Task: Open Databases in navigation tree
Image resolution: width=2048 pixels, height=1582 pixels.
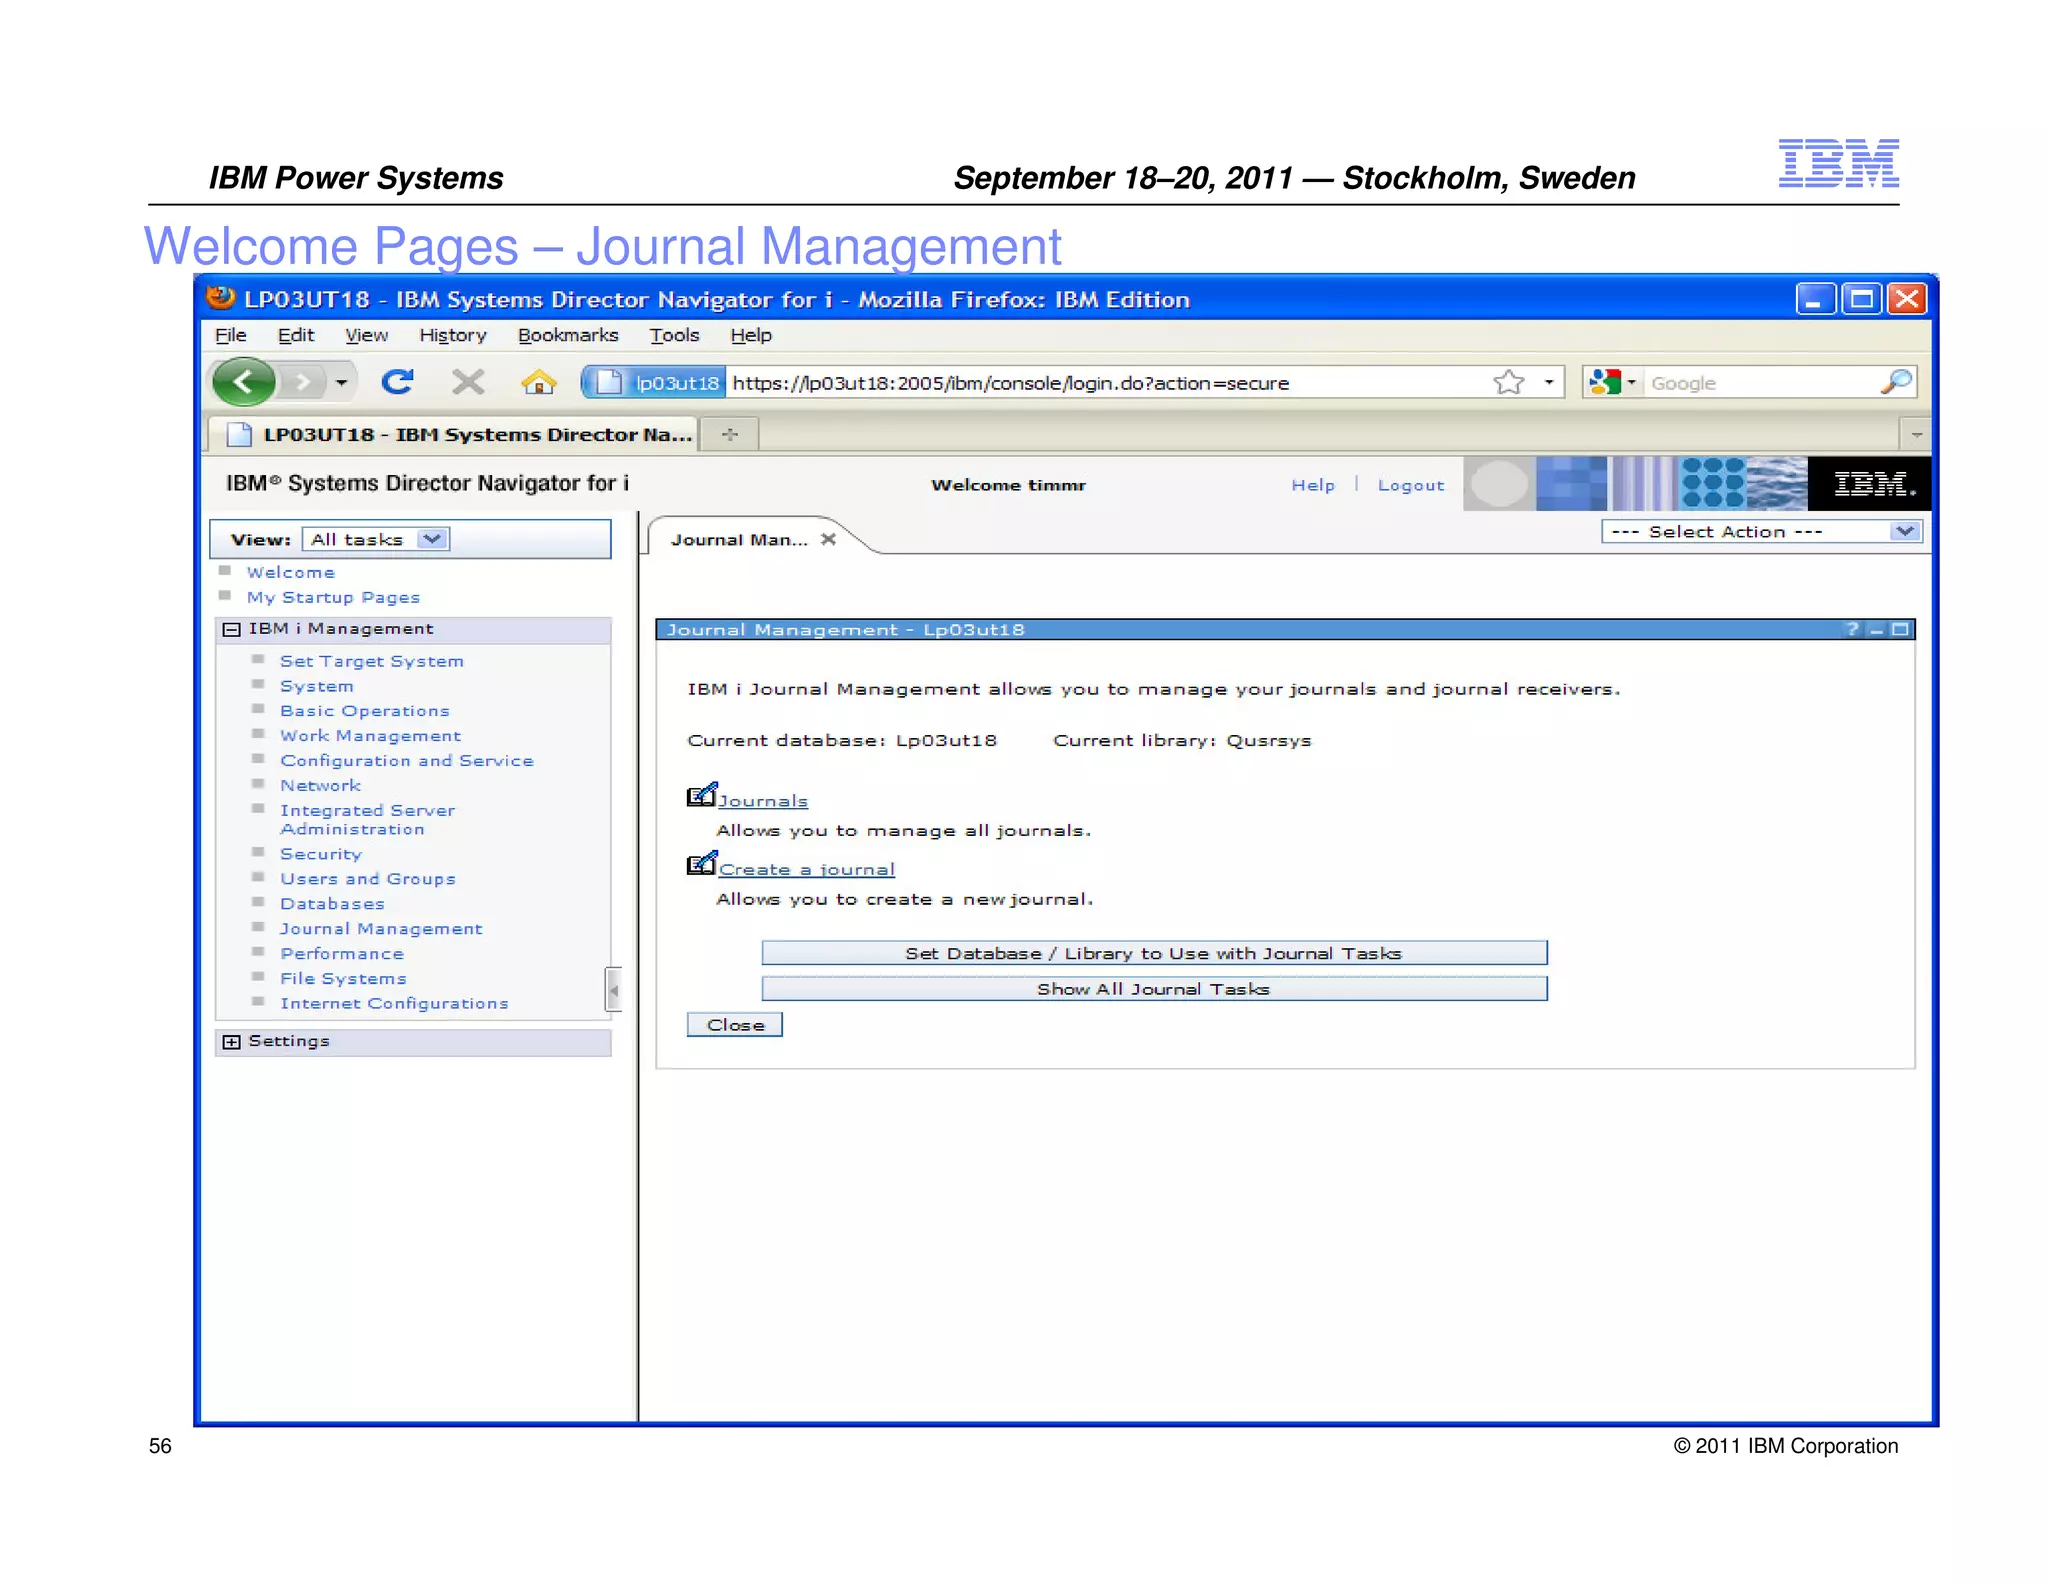Action: click(332, 904)
